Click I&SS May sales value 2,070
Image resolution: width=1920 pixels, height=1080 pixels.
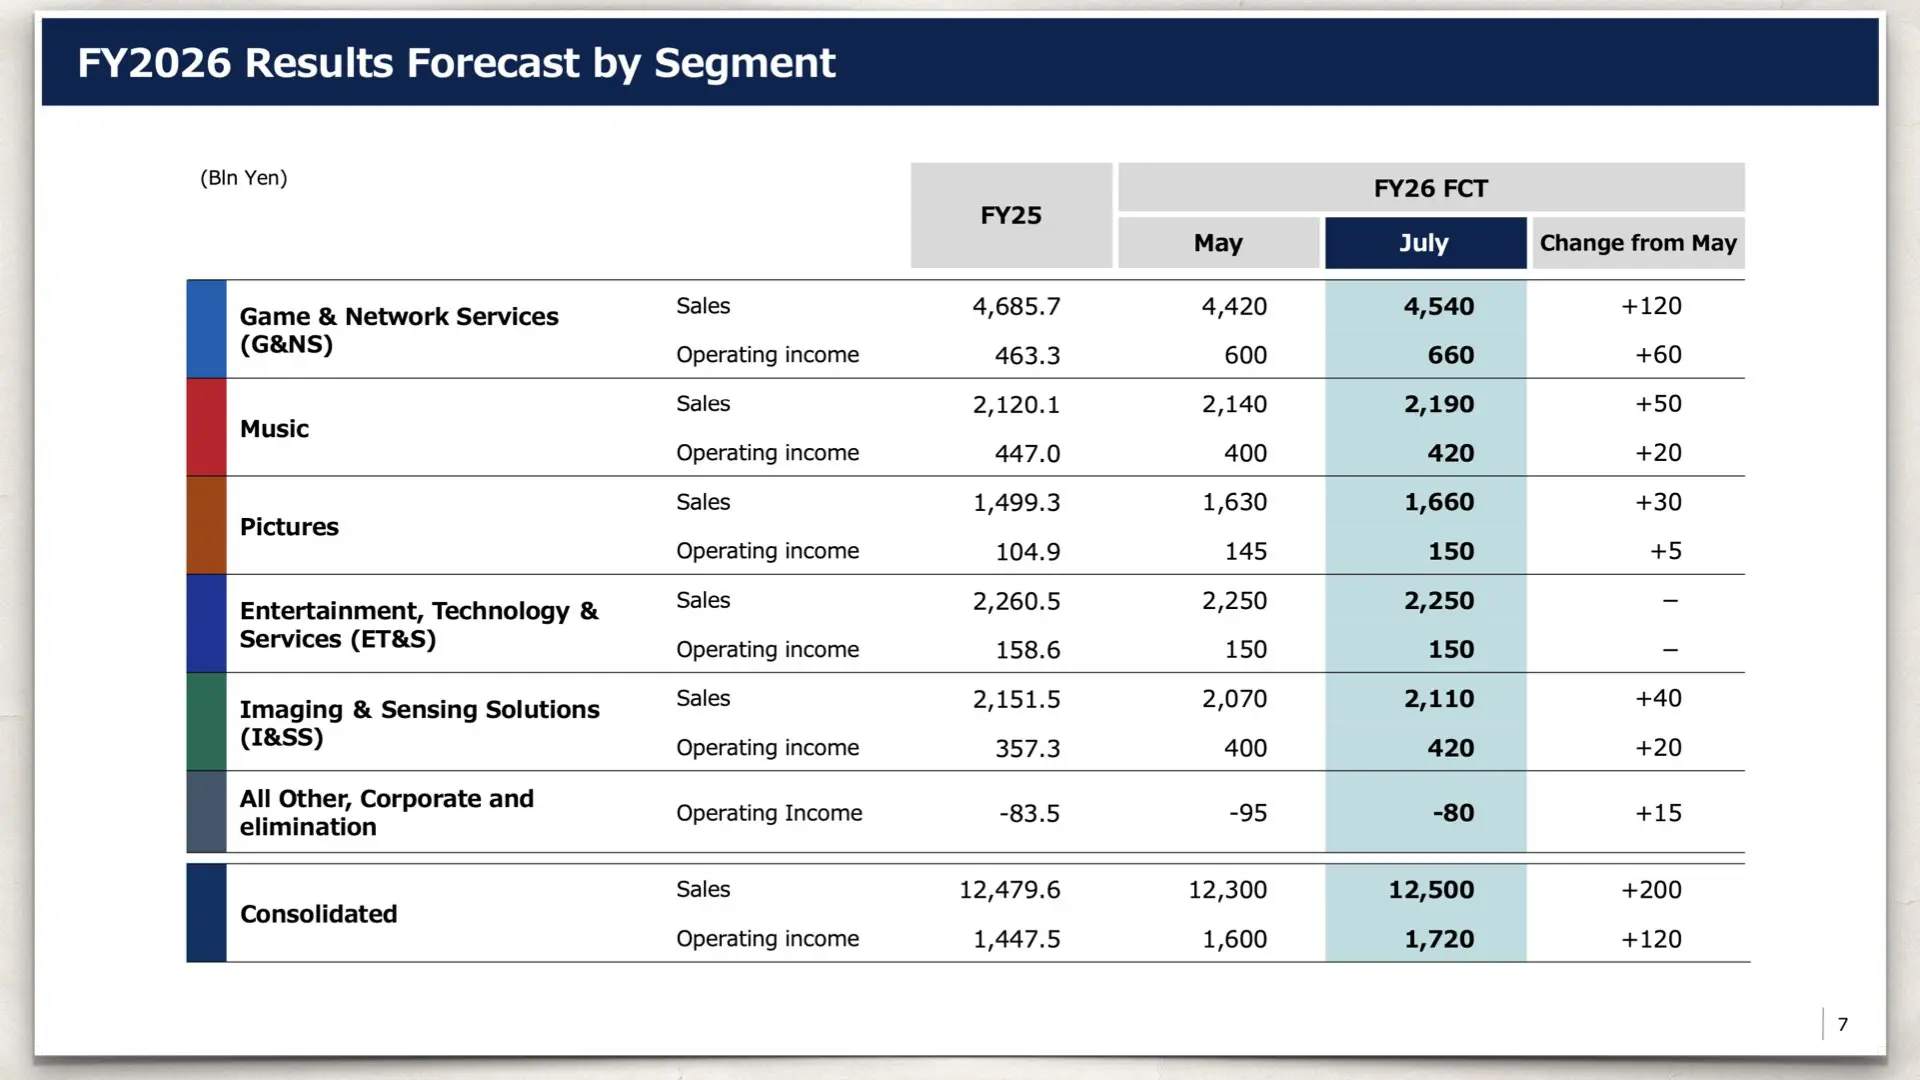[x=1234, y=699]
